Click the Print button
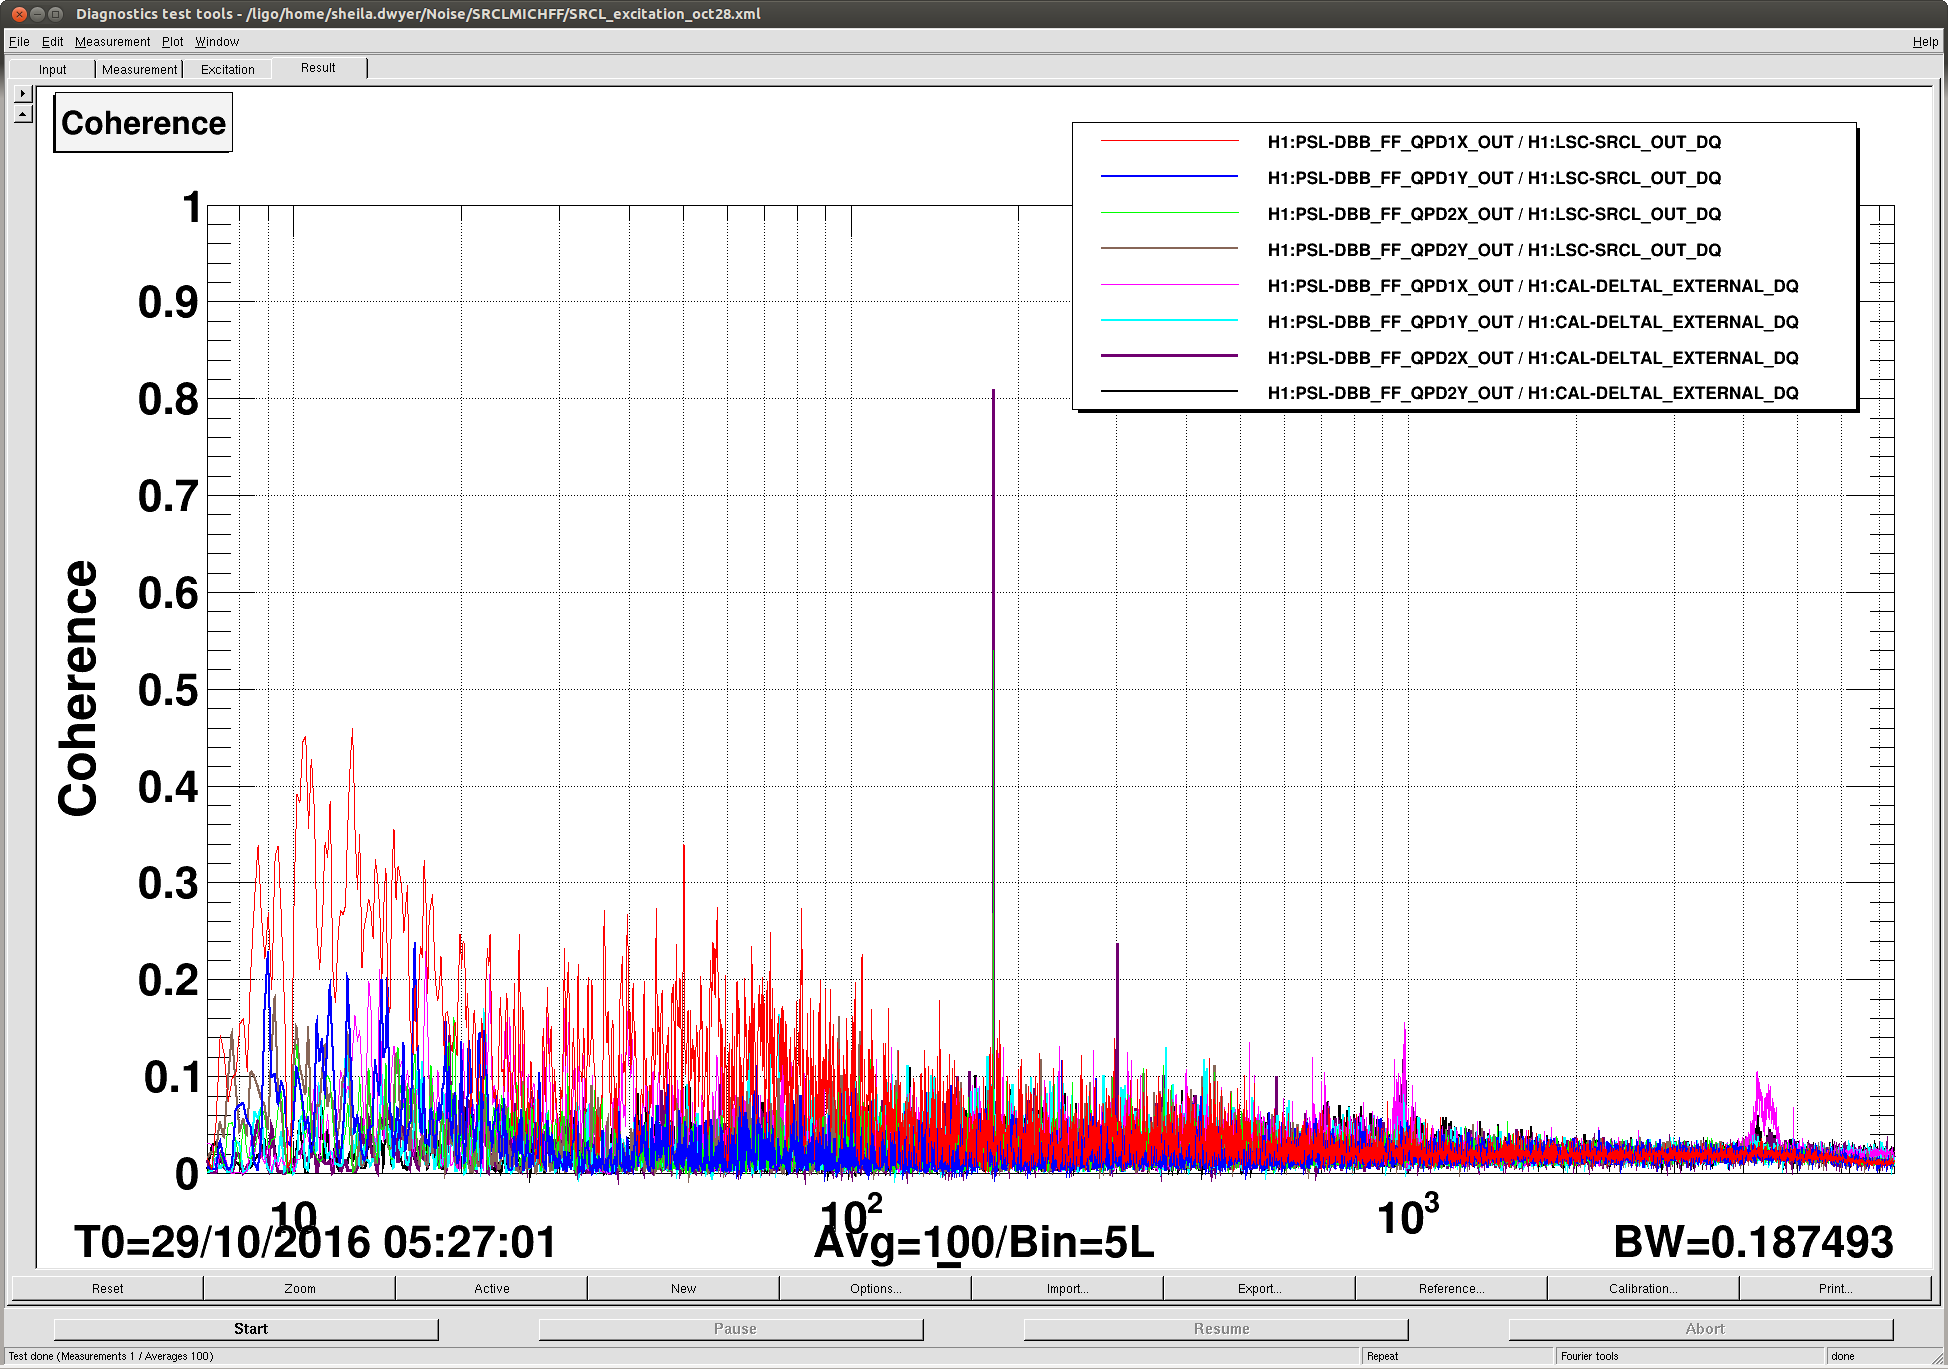Viewport: 1948px width, 1369px height. click(x=1835, y=1288)
